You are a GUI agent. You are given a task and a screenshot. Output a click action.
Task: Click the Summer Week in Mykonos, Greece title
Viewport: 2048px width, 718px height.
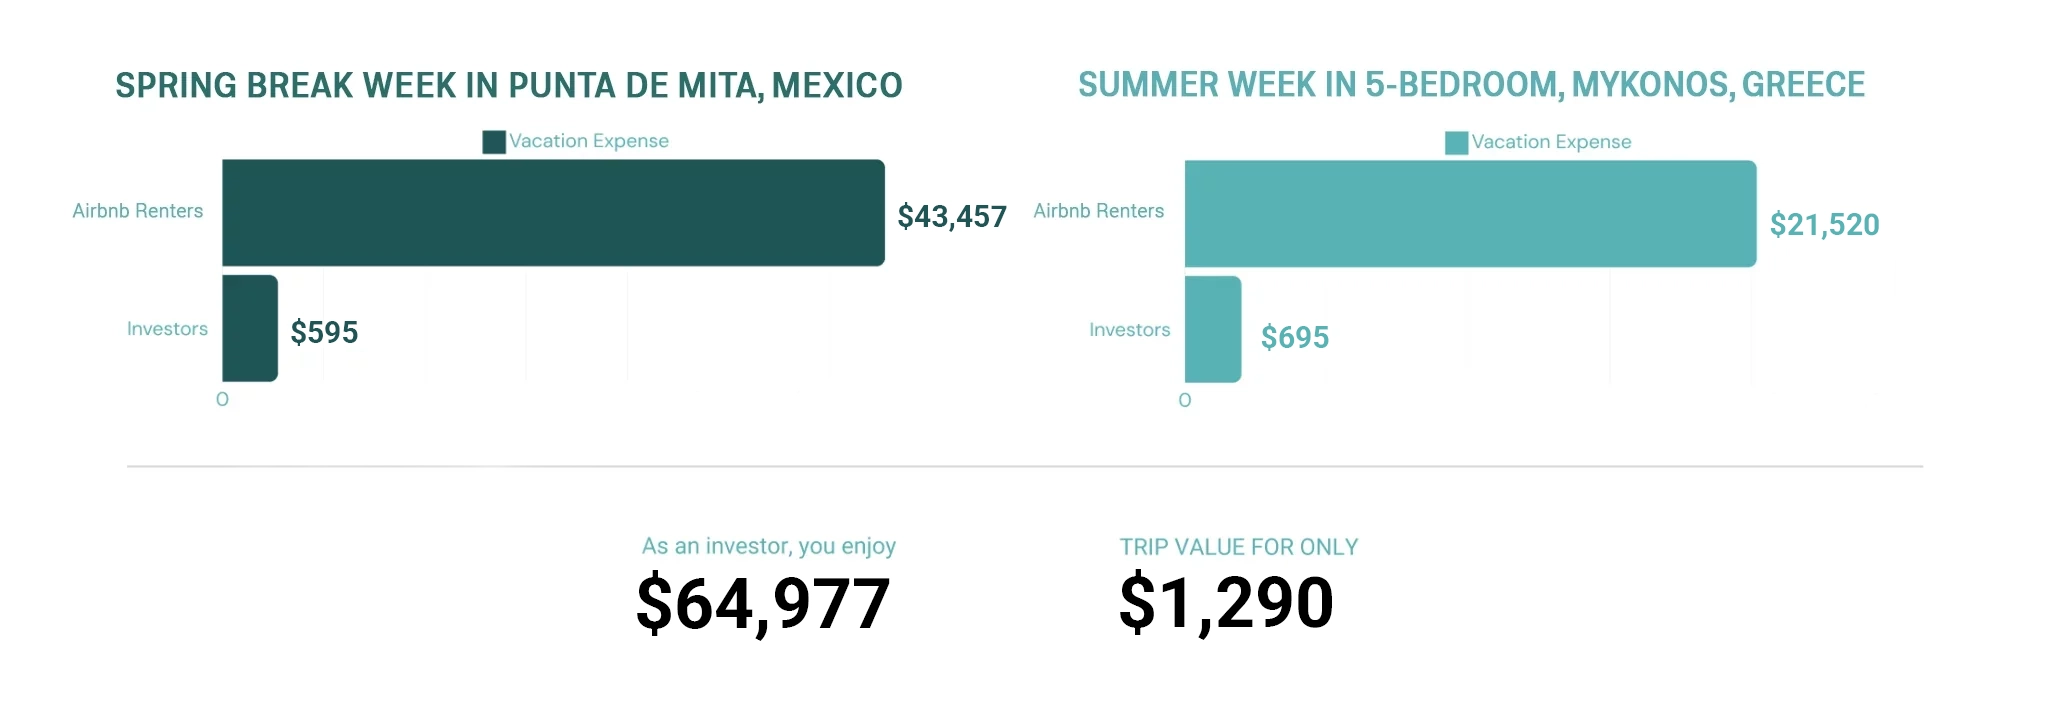tap(1471, 85)
